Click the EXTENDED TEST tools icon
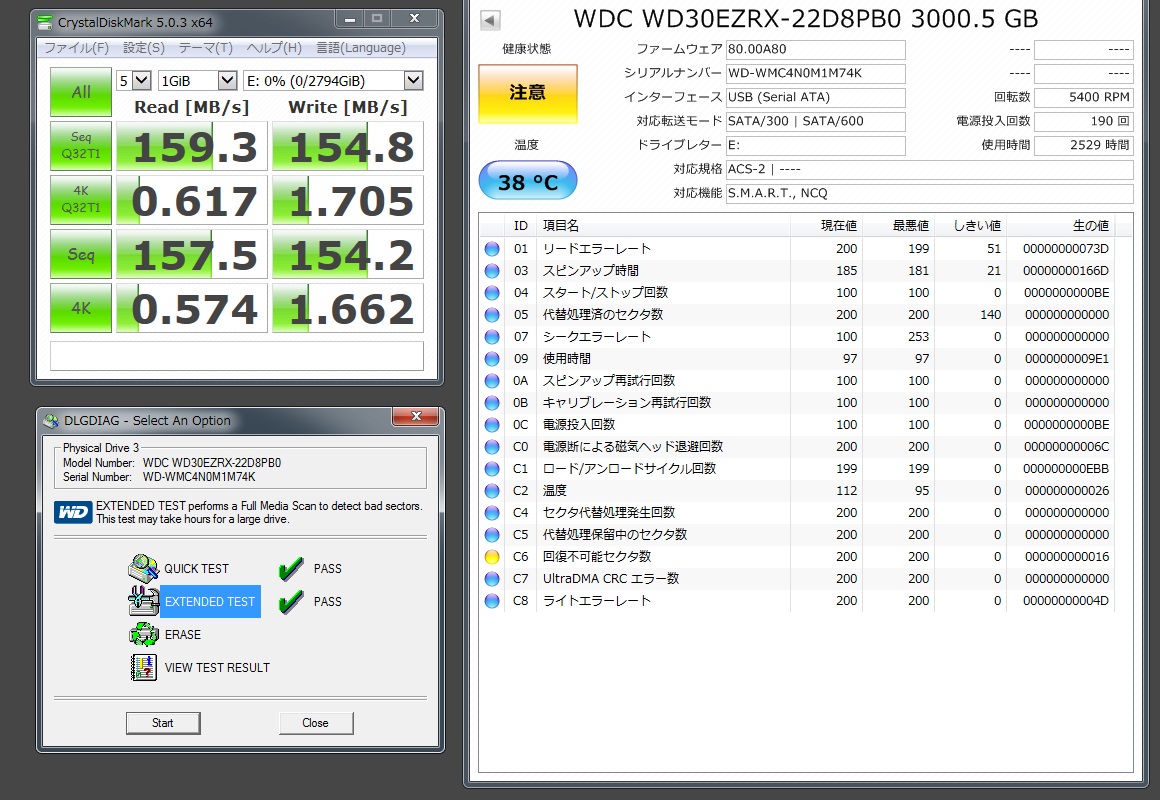Screen dimensions: 1160x800 (x=143, y=601)
